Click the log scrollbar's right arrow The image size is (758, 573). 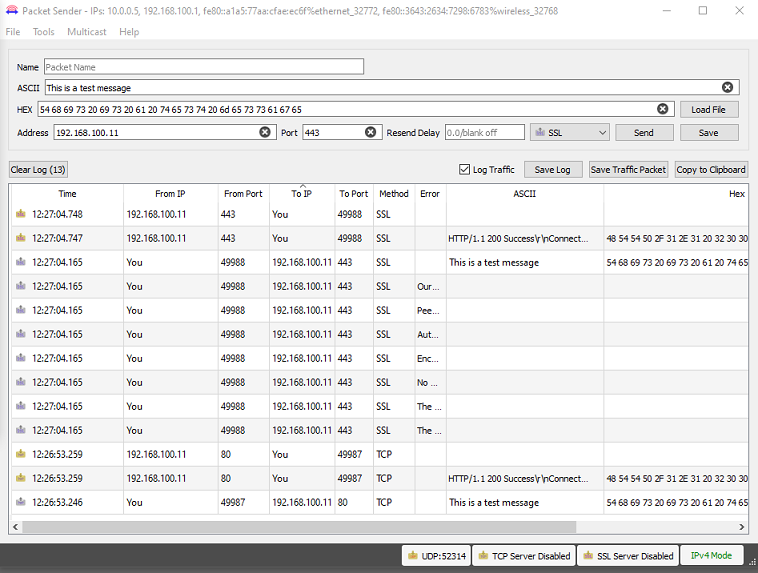pyautogui.click(x=742, y=527)
